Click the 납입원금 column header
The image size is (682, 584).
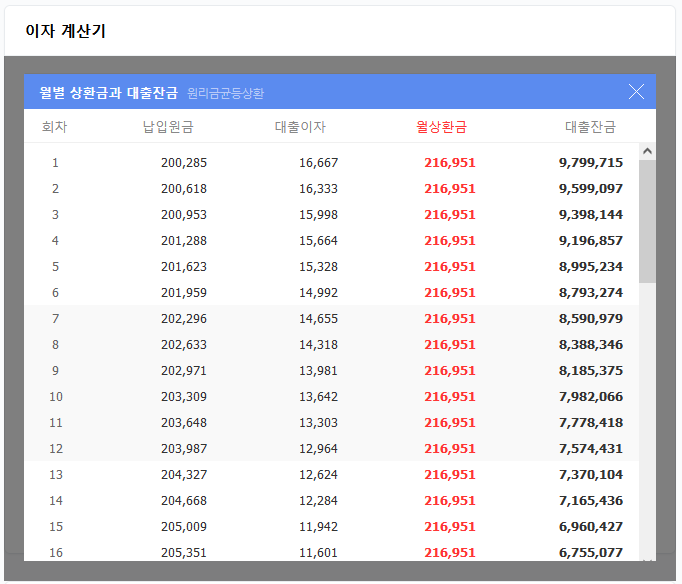click(x=168, y=127)
